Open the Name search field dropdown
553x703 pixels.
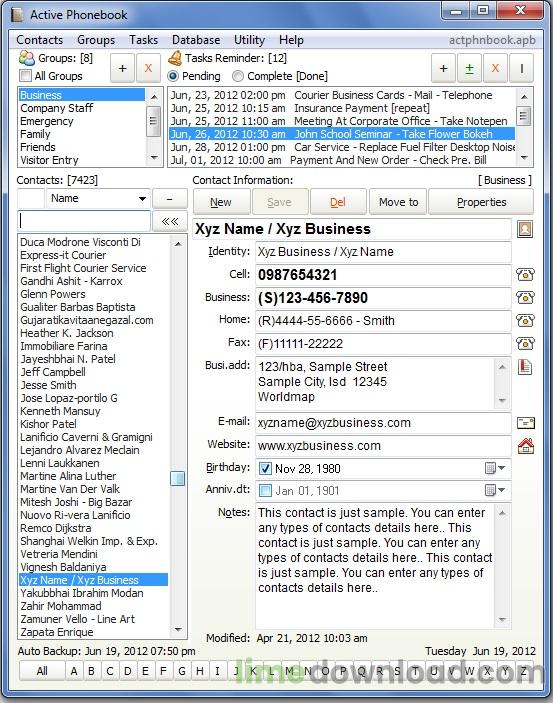click(x=142, y=199)
